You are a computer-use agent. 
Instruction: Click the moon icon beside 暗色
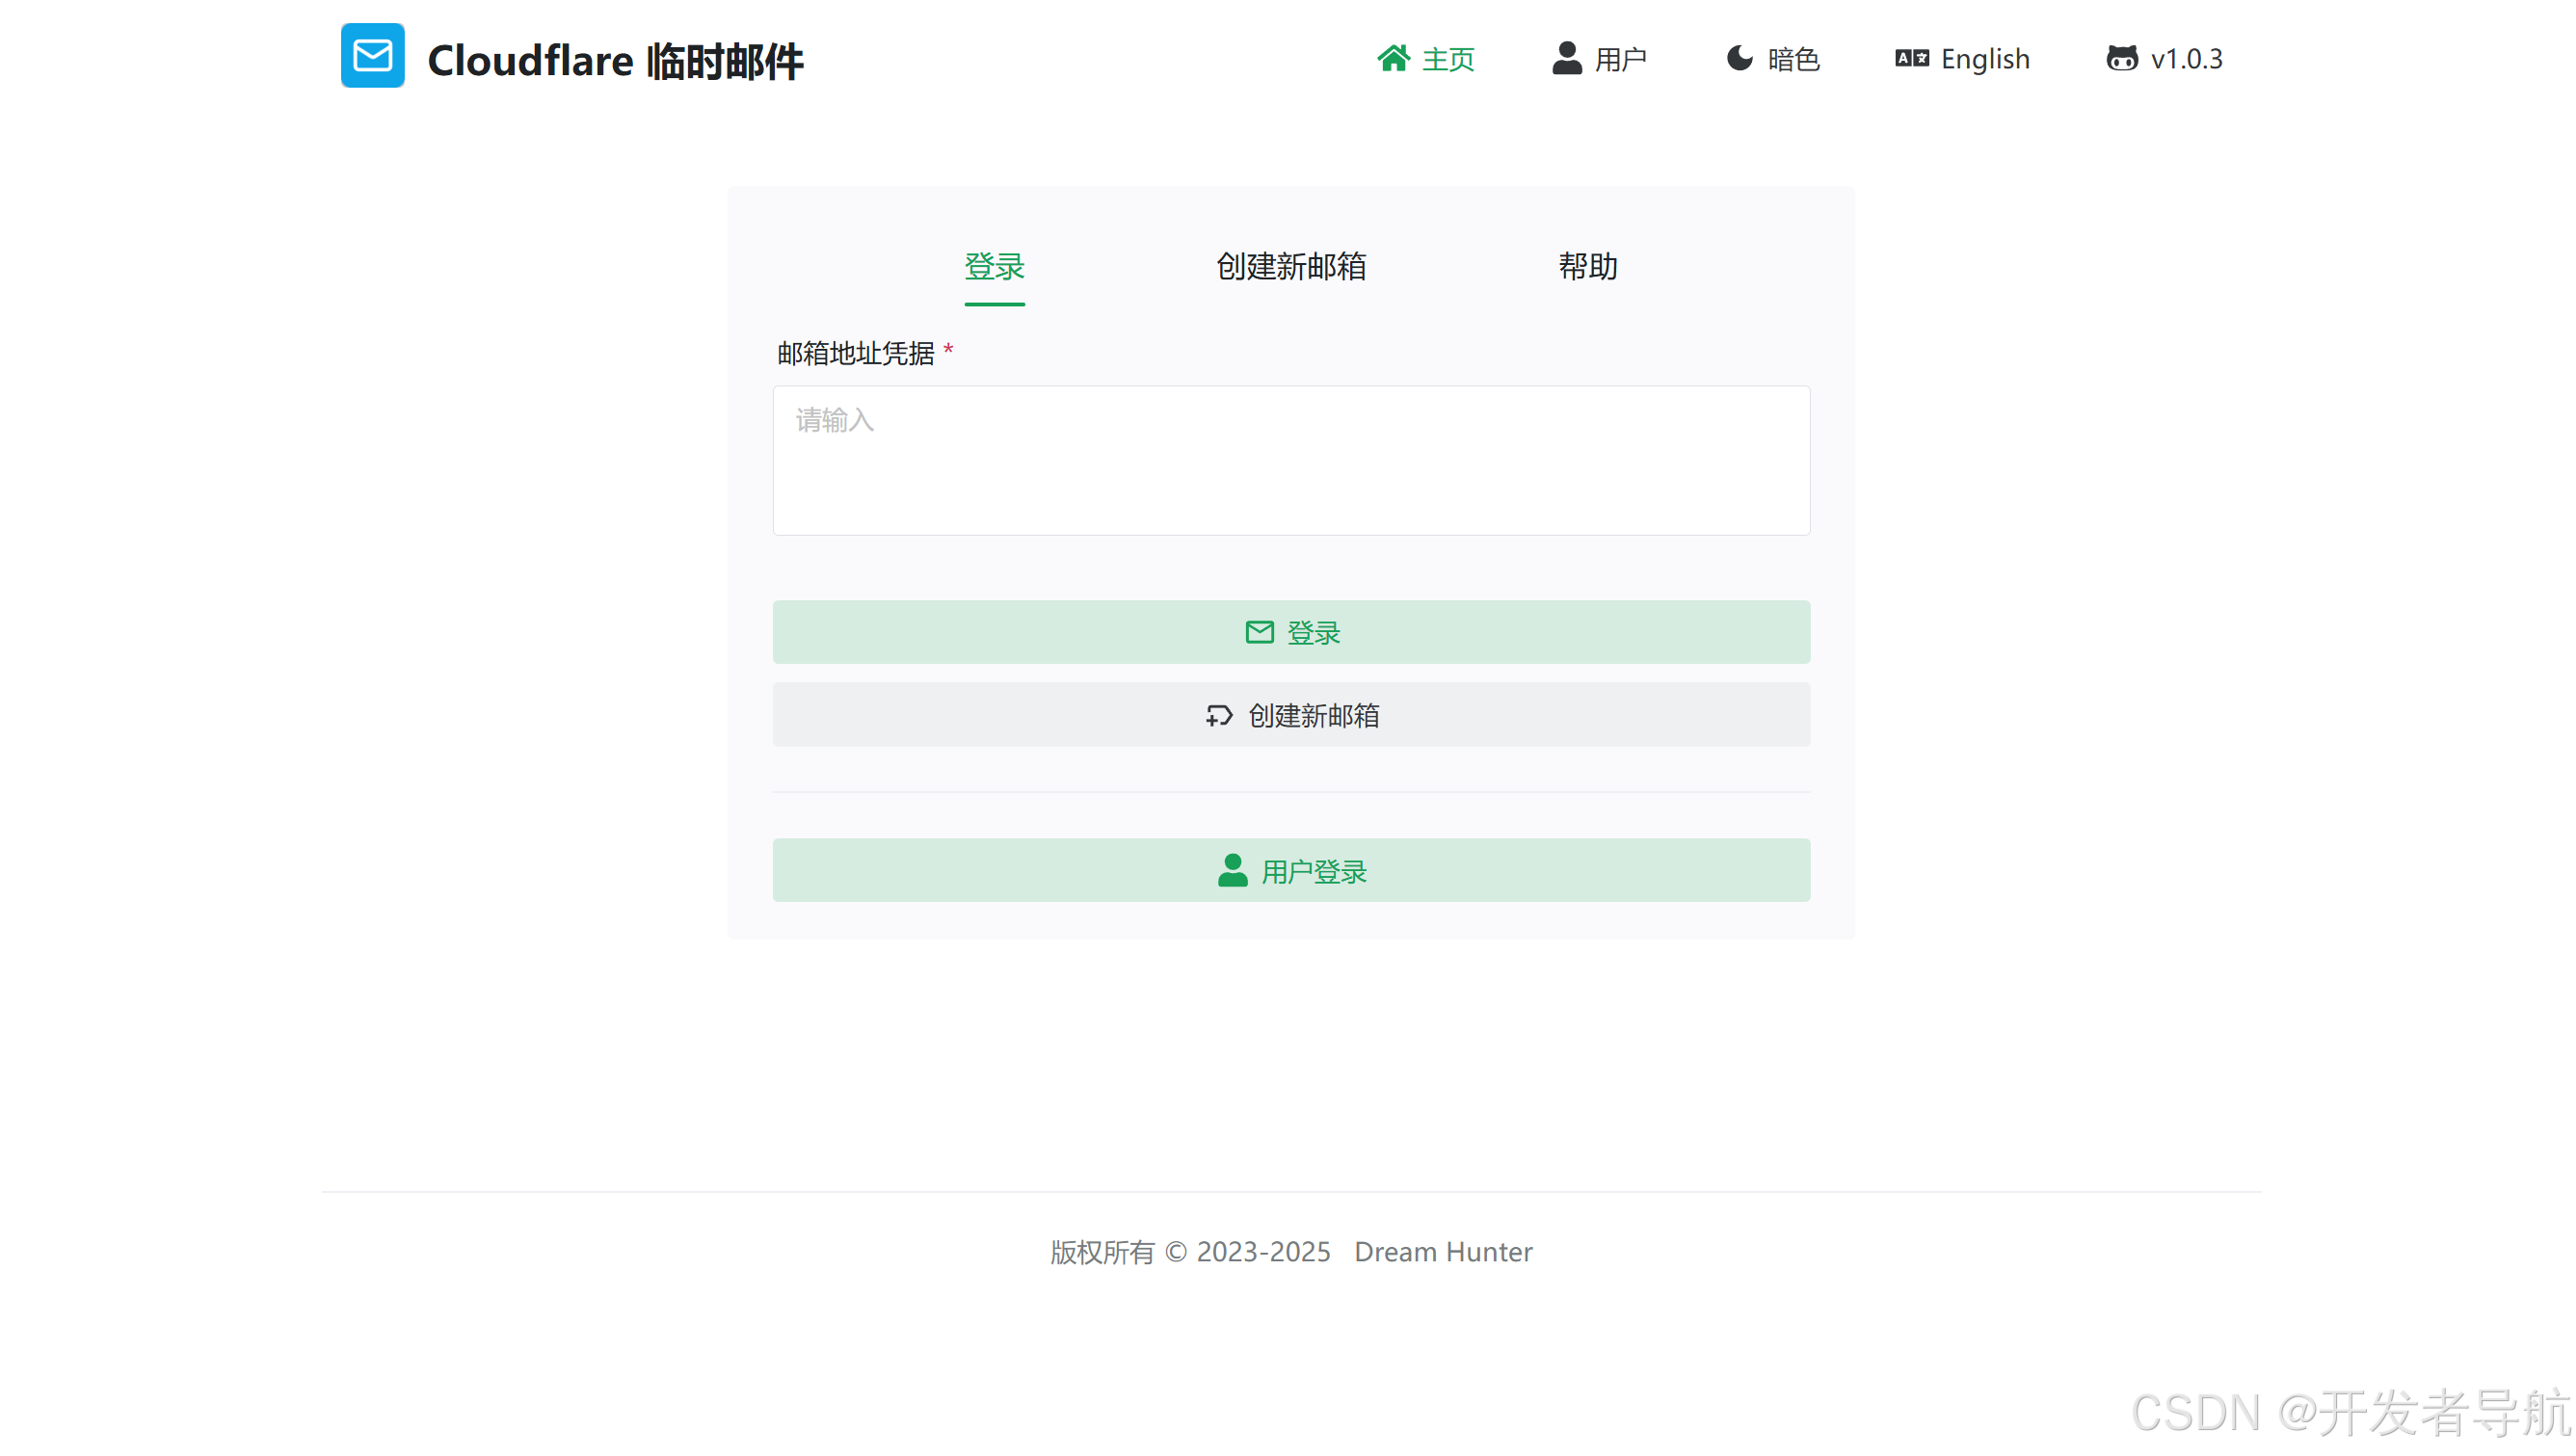click(x=1739, y=58)
